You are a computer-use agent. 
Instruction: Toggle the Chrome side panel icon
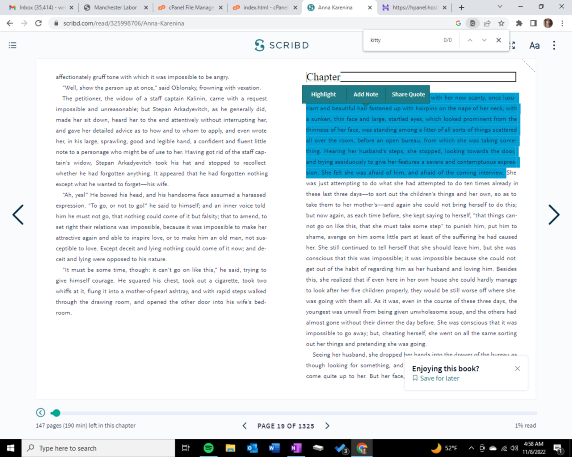click(x=533, y=23)
